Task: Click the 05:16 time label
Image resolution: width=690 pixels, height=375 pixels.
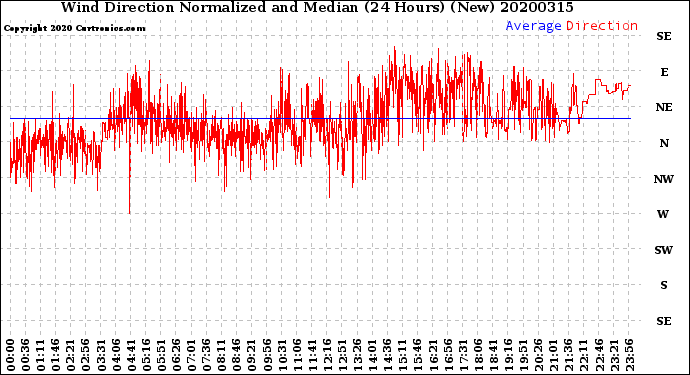Action: tap(146, 355)
